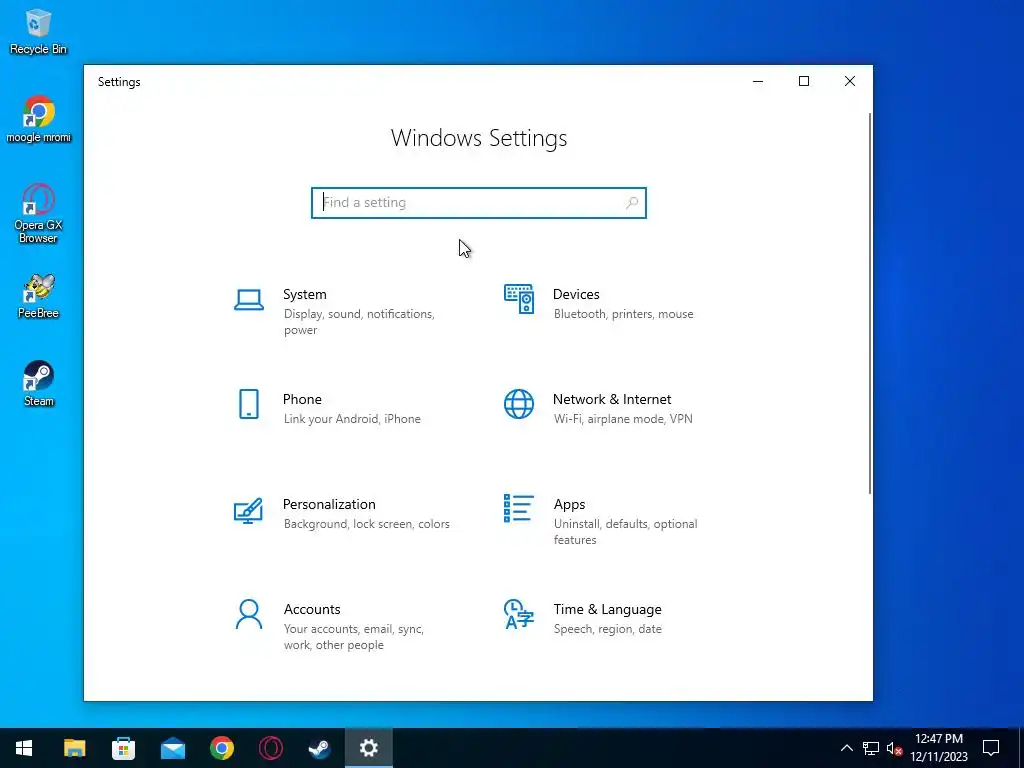Click 'Bluetooth, printers, mouse' description
Image resolution: width=1024 pixels, height=768 pixels.
tap(624, 314)
